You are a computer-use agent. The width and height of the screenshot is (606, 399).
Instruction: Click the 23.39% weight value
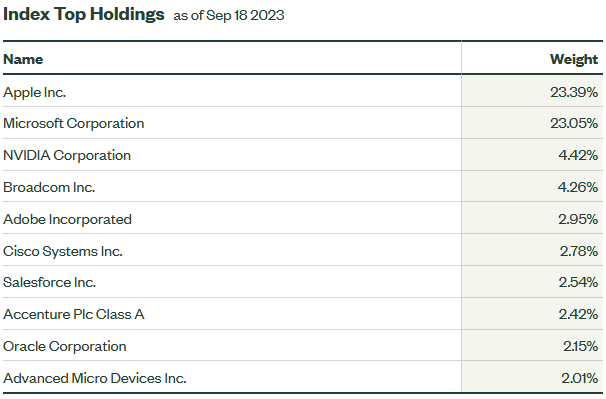(574, 92)
